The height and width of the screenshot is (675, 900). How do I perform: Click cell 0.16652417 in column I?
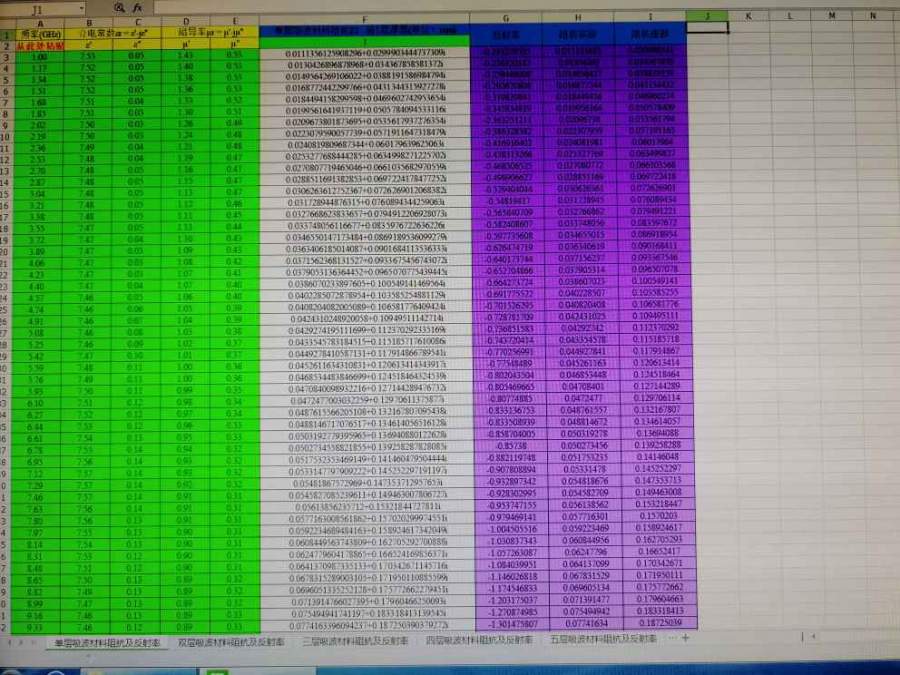click(x=660, y=551)
